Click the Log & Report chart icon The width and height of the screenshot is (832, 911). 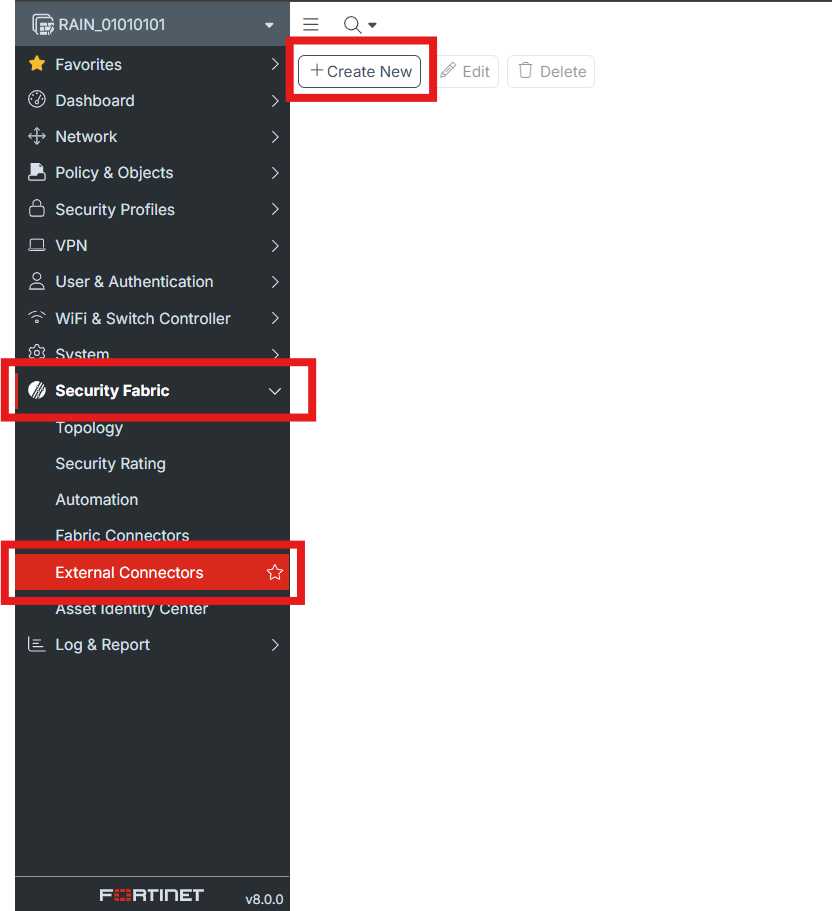(37, 644)
